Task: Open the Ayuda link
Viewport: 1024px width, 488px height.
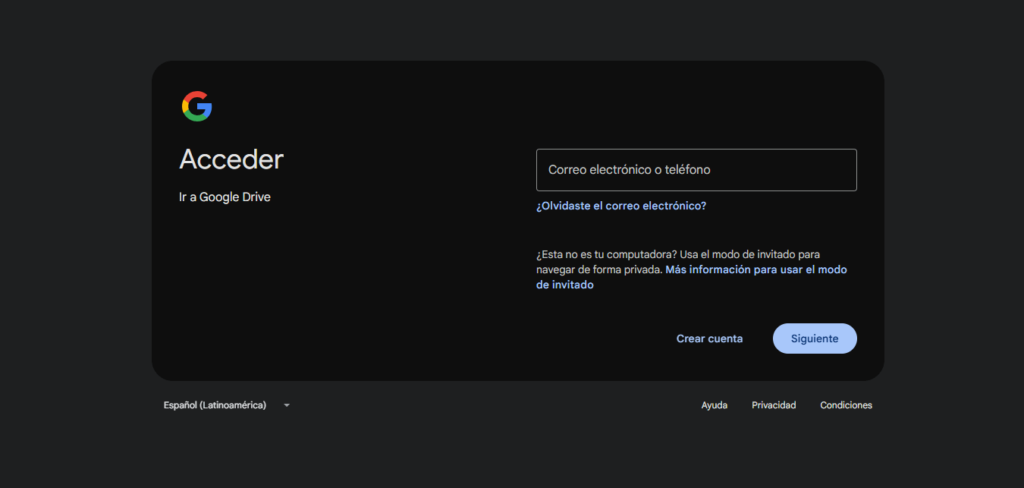Action: pyautogui.click(x=714, y=405)
